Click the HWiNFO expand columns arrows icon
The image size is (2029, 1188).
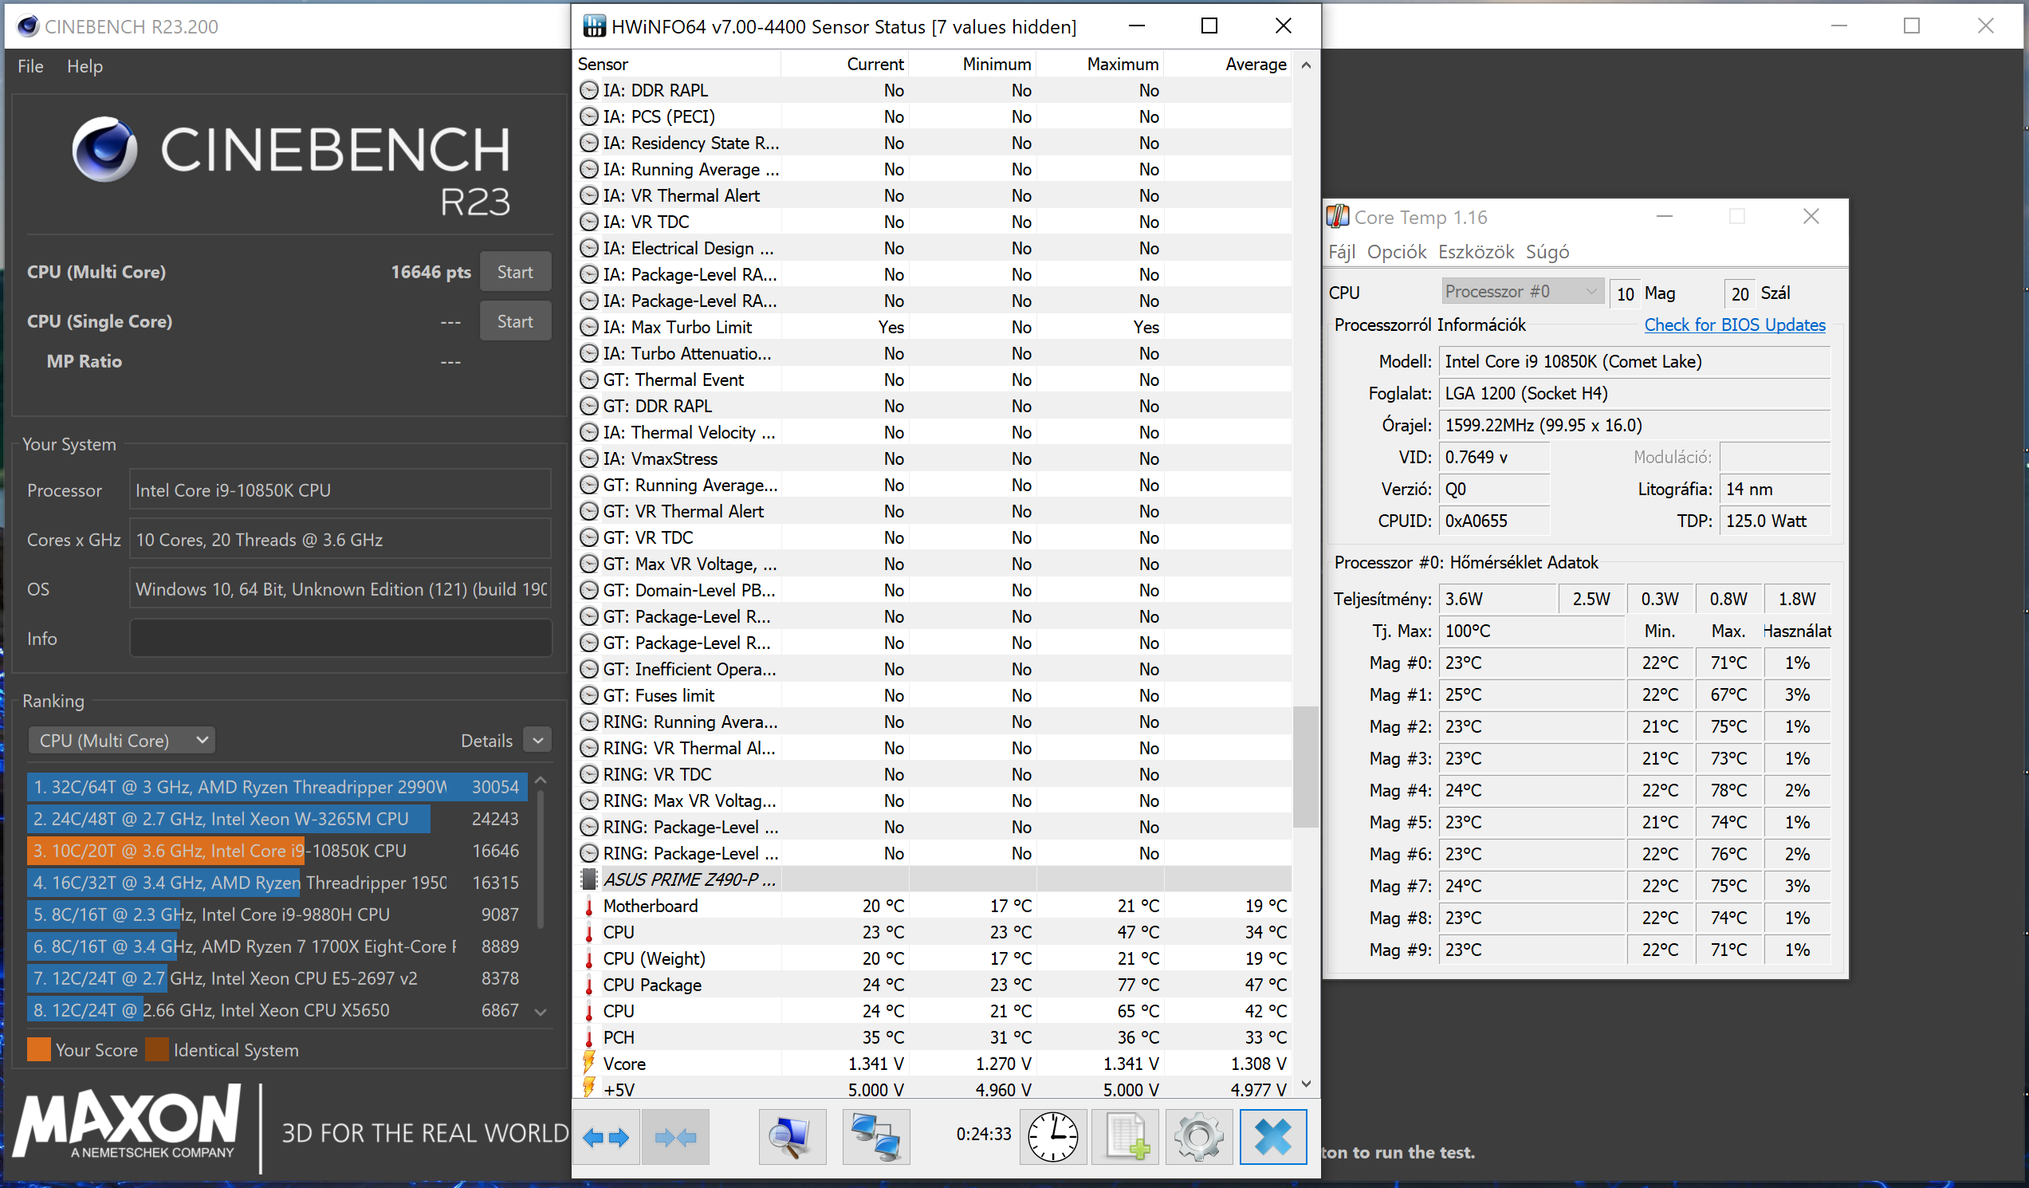click(606, 1137)
